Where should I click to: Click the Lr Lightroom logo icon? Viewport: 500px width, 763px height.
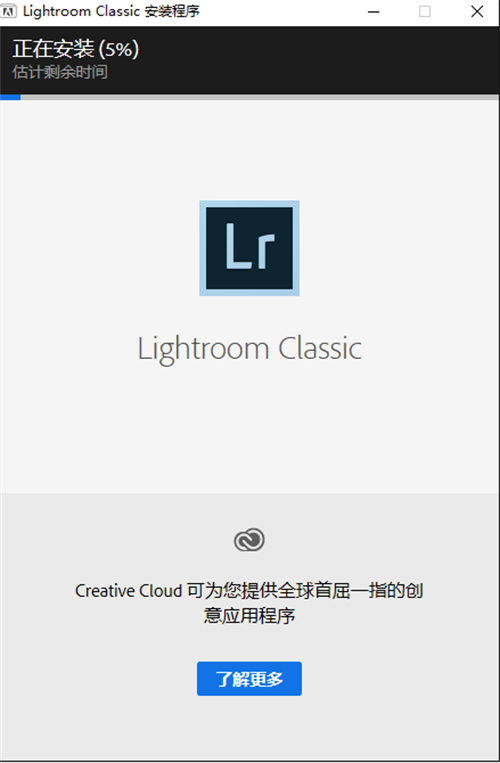[249, 248]
